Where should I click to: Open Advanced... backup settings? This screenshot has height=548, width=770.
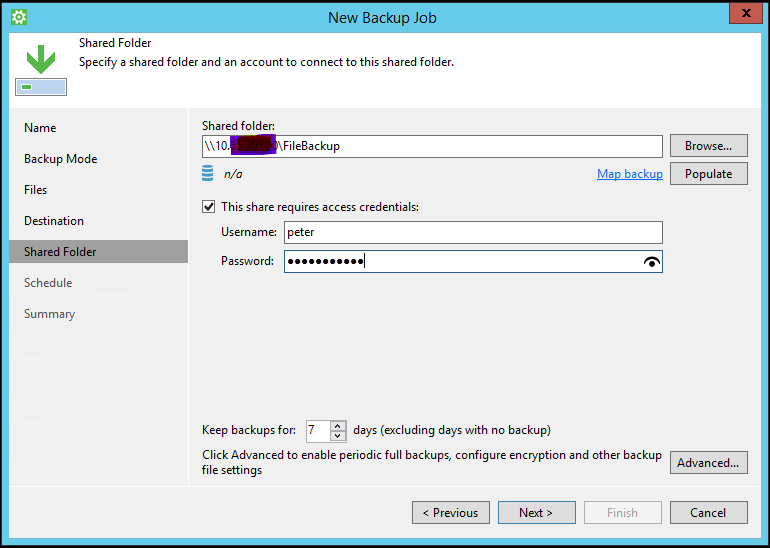[708, 463]
